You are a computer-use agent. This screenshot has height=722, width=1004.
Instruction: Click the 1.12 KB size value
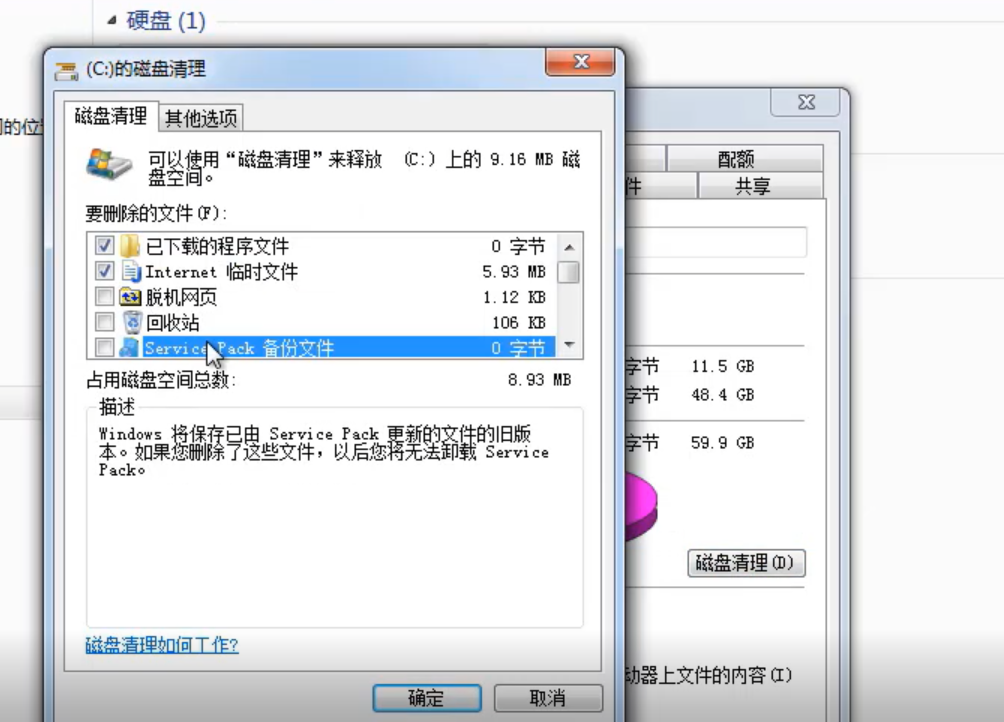point(514,298)
